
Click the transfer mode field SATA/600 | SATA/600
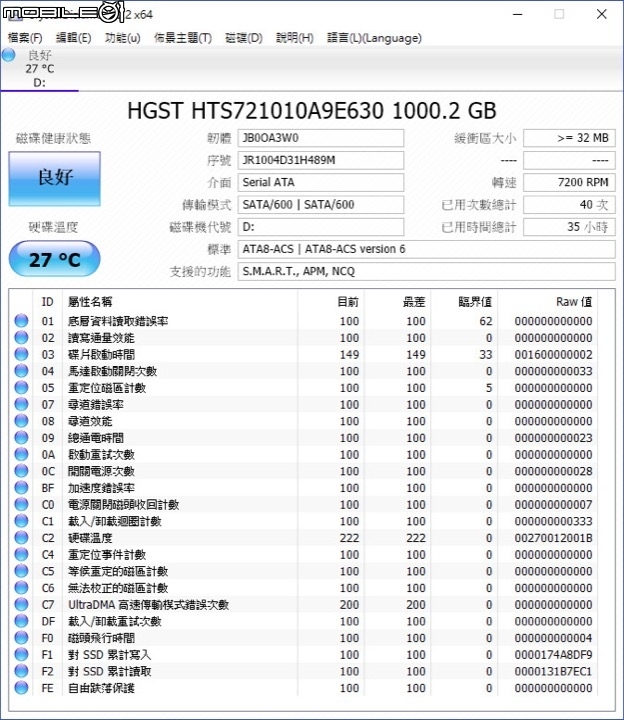coord(320,205)
